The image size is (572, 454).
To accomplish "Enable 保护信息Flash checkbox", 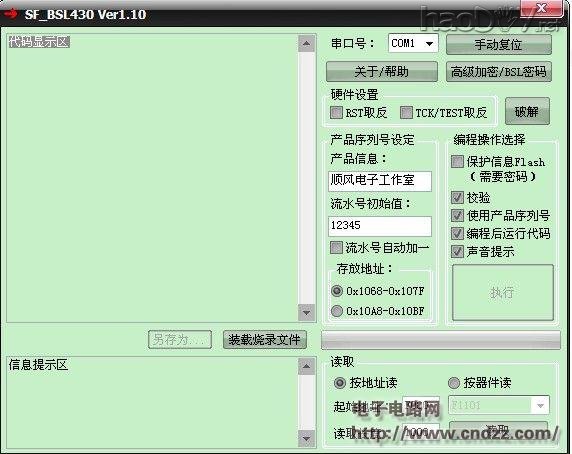I will click(457, 162).
